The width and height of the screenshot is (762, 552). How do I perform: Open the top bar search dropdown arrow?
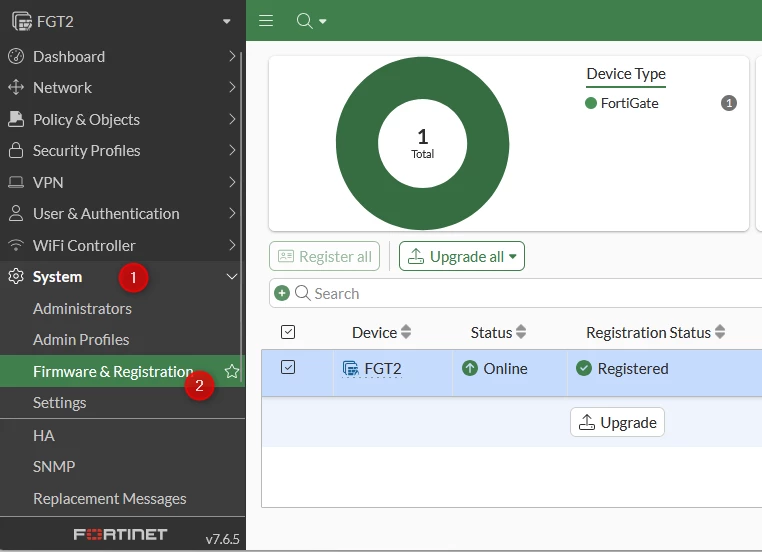[323, 21]
